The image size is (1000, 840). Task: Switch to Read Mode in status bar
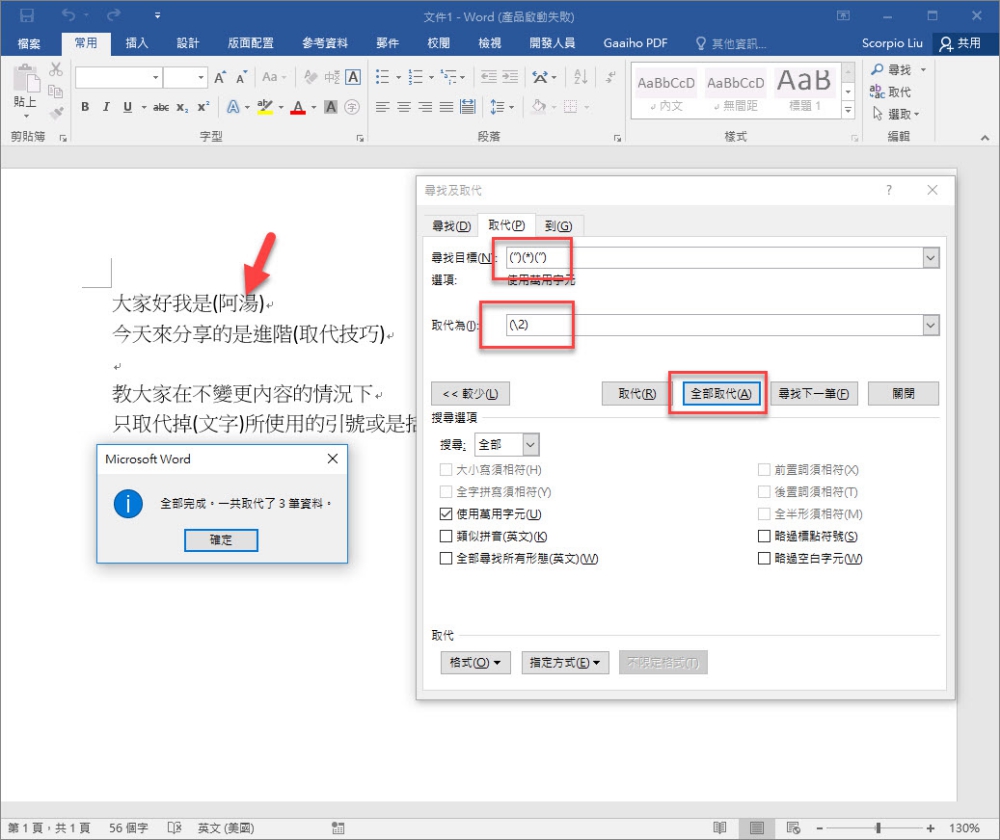[x=720, y=828]
